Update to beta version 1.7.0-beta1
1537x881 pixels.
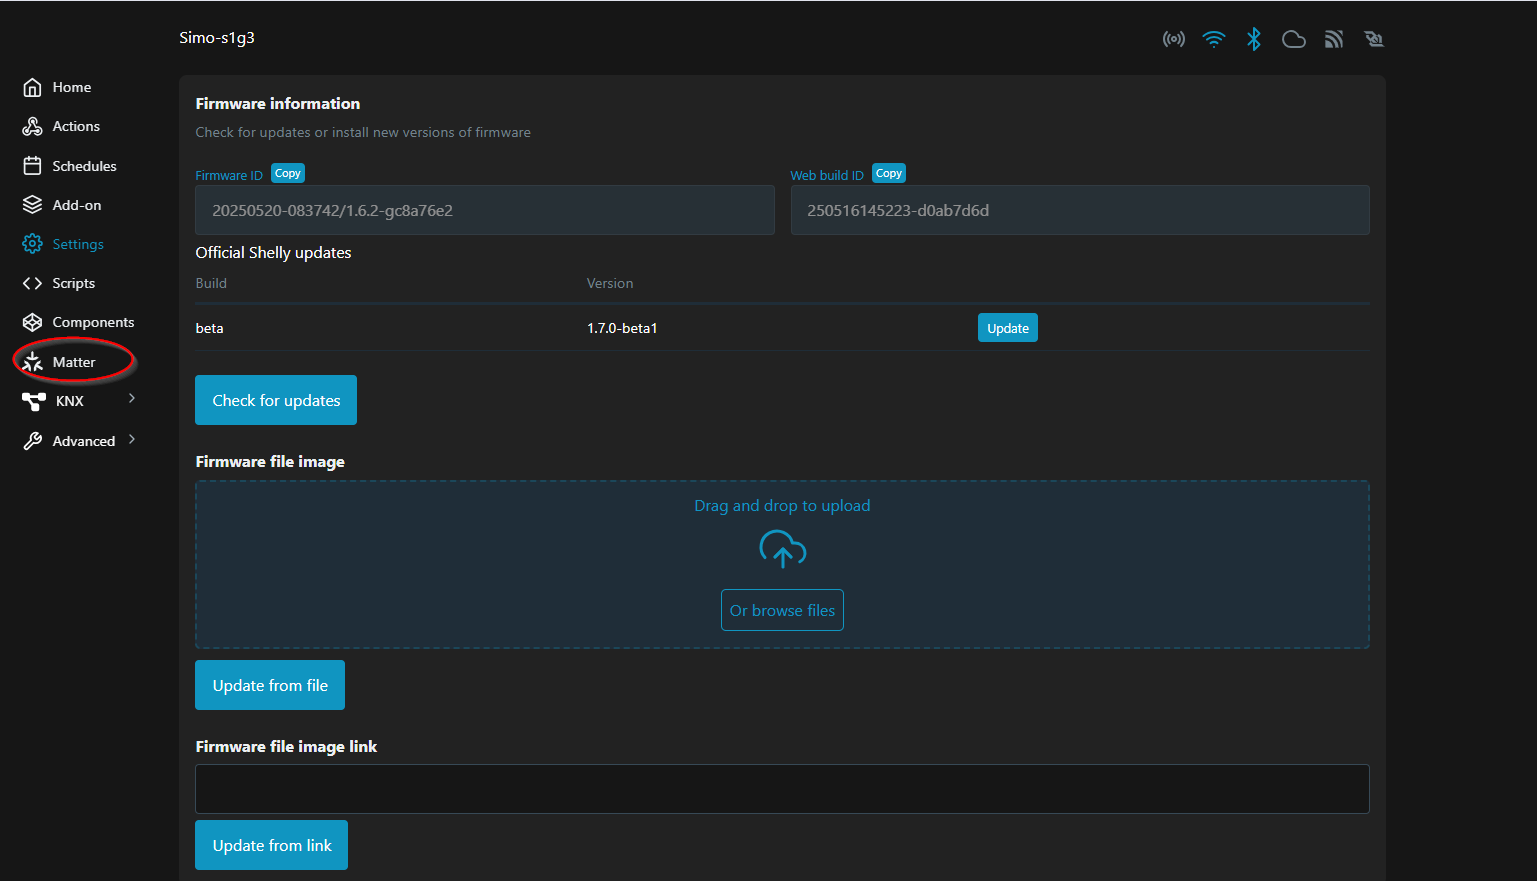pos(1007,328)
